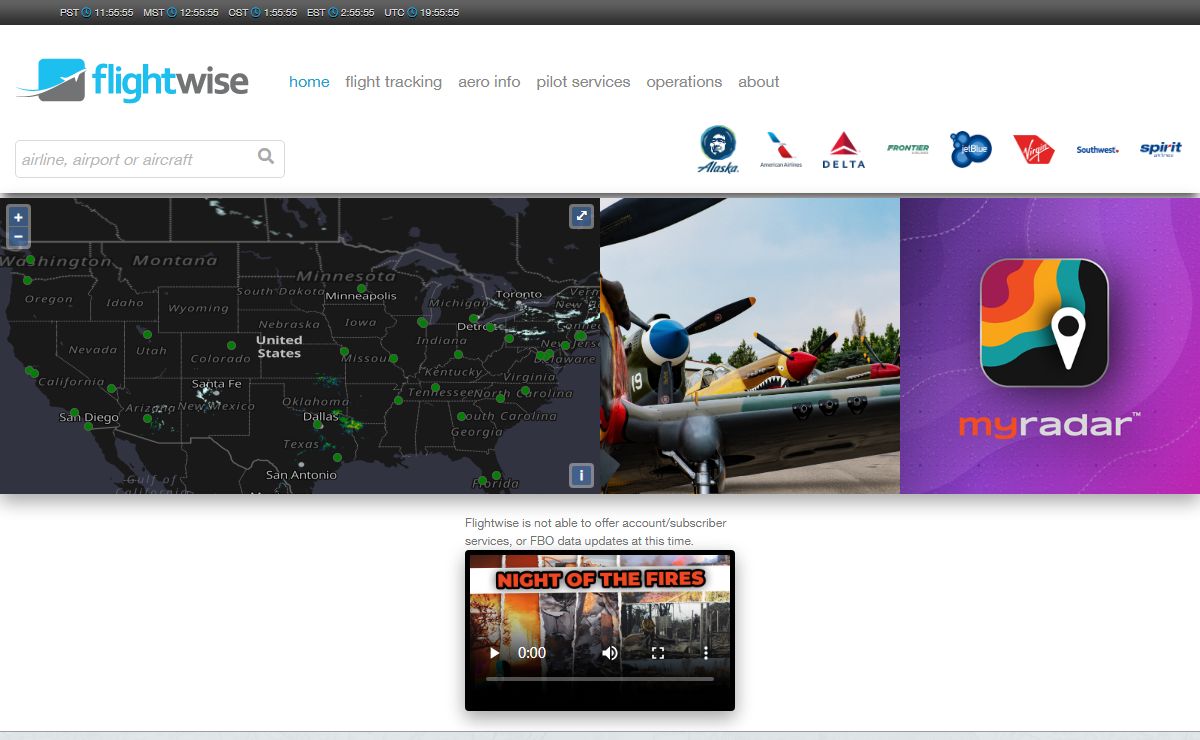Click the airport marker near Dallas

click(x=318, y=425)
